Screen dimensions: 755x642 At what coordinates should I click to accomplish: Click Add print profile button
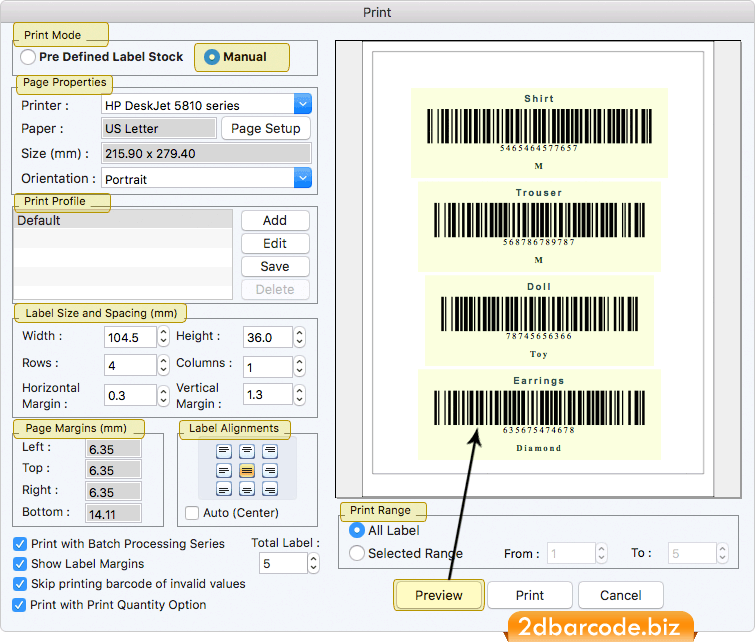click(x=275, y=221)
